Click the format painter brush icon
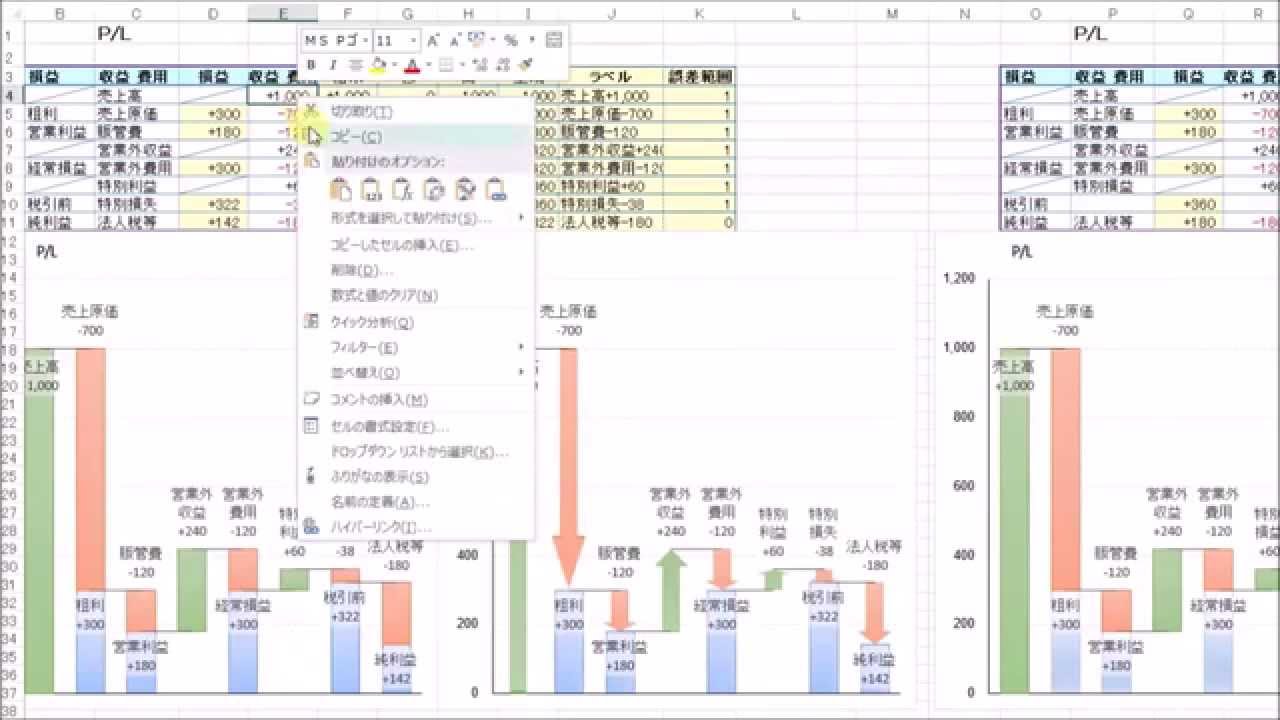 click(x=525, y=65)
